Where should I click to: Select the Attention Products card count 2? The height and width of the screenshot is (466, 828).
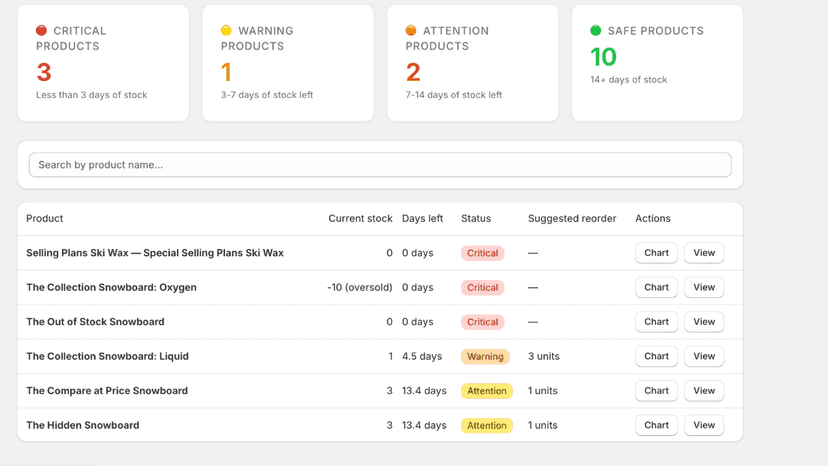413,72
